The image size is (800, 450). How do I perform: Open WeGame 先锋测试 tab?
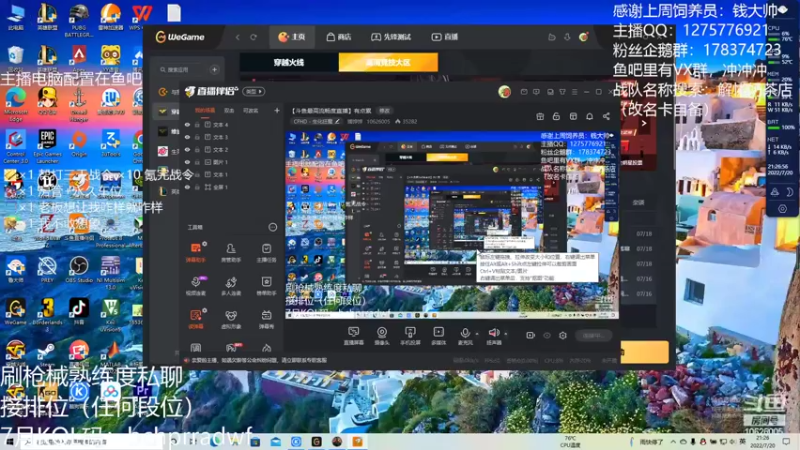tap(391, 37)
